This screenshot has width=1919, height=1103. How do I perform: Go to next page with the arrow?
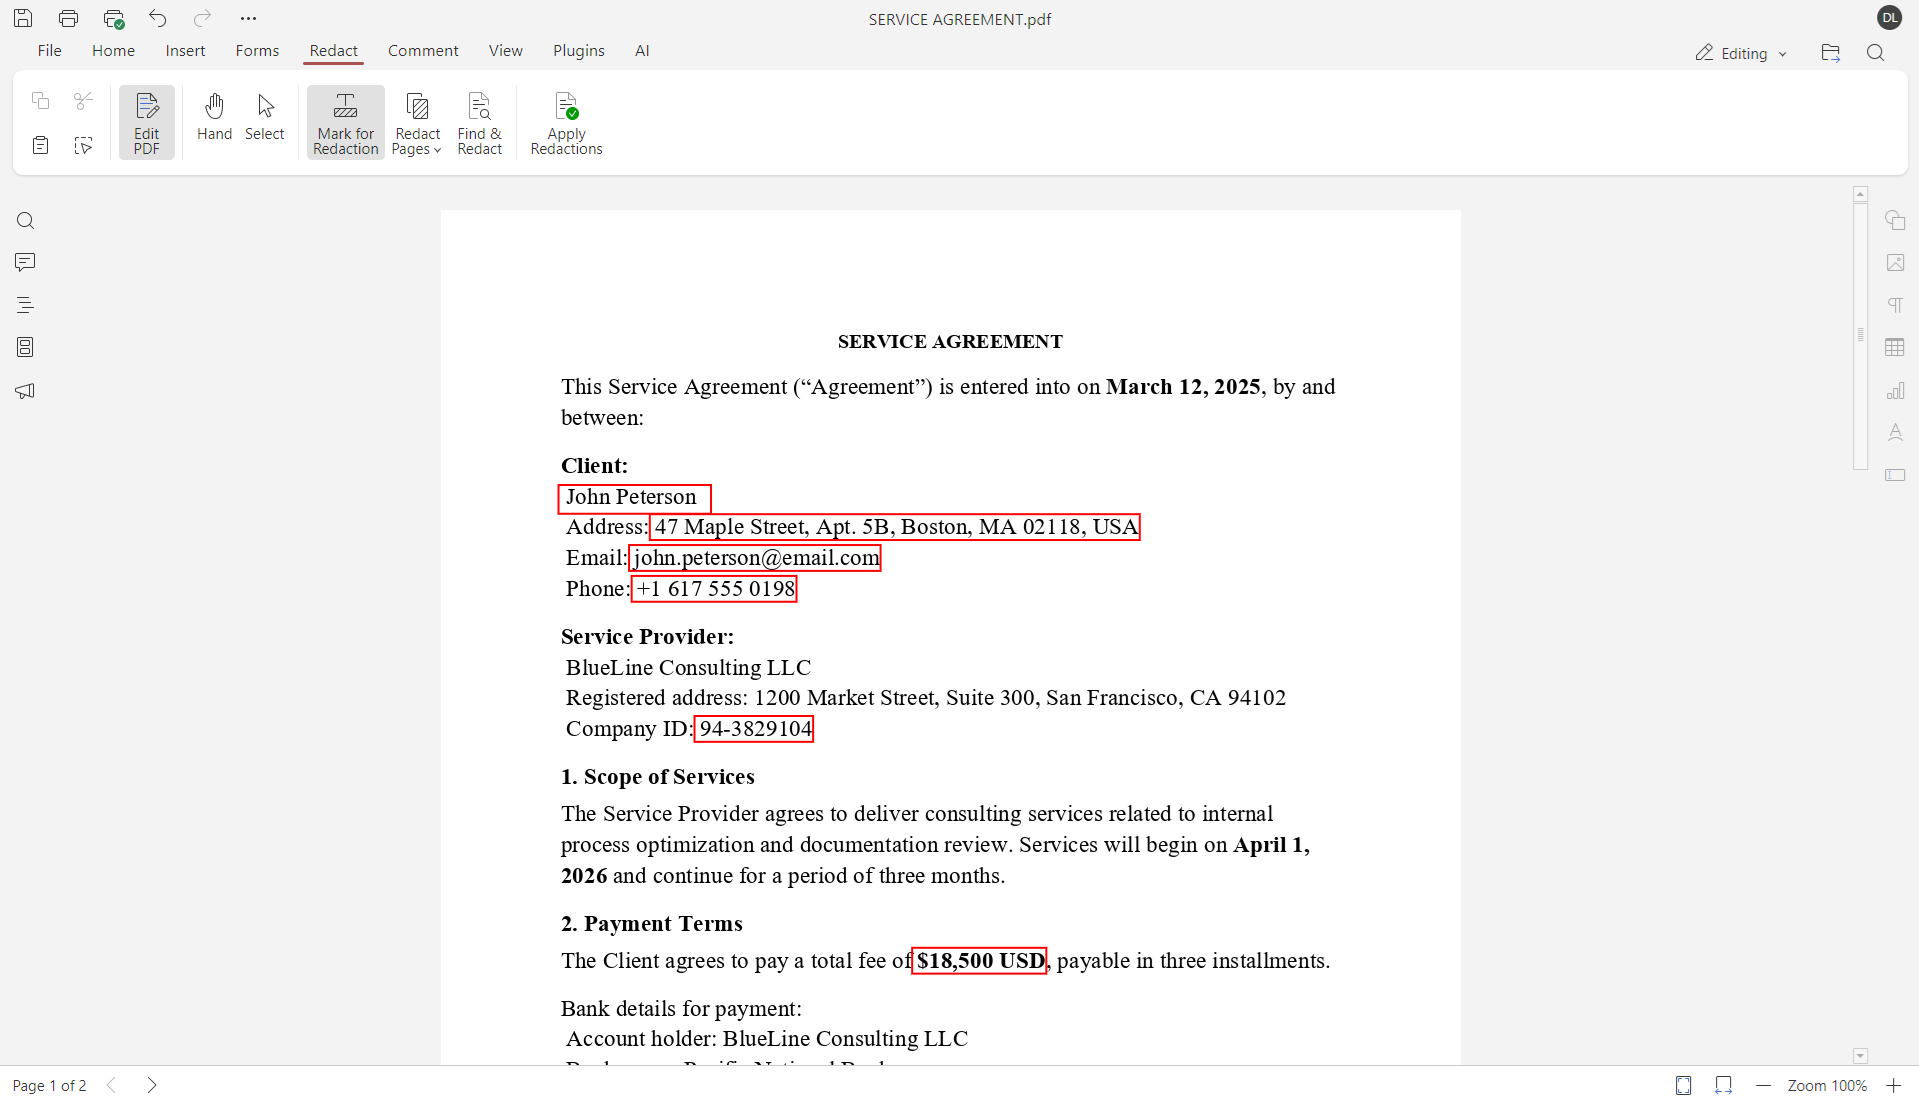coord(152,1085)
